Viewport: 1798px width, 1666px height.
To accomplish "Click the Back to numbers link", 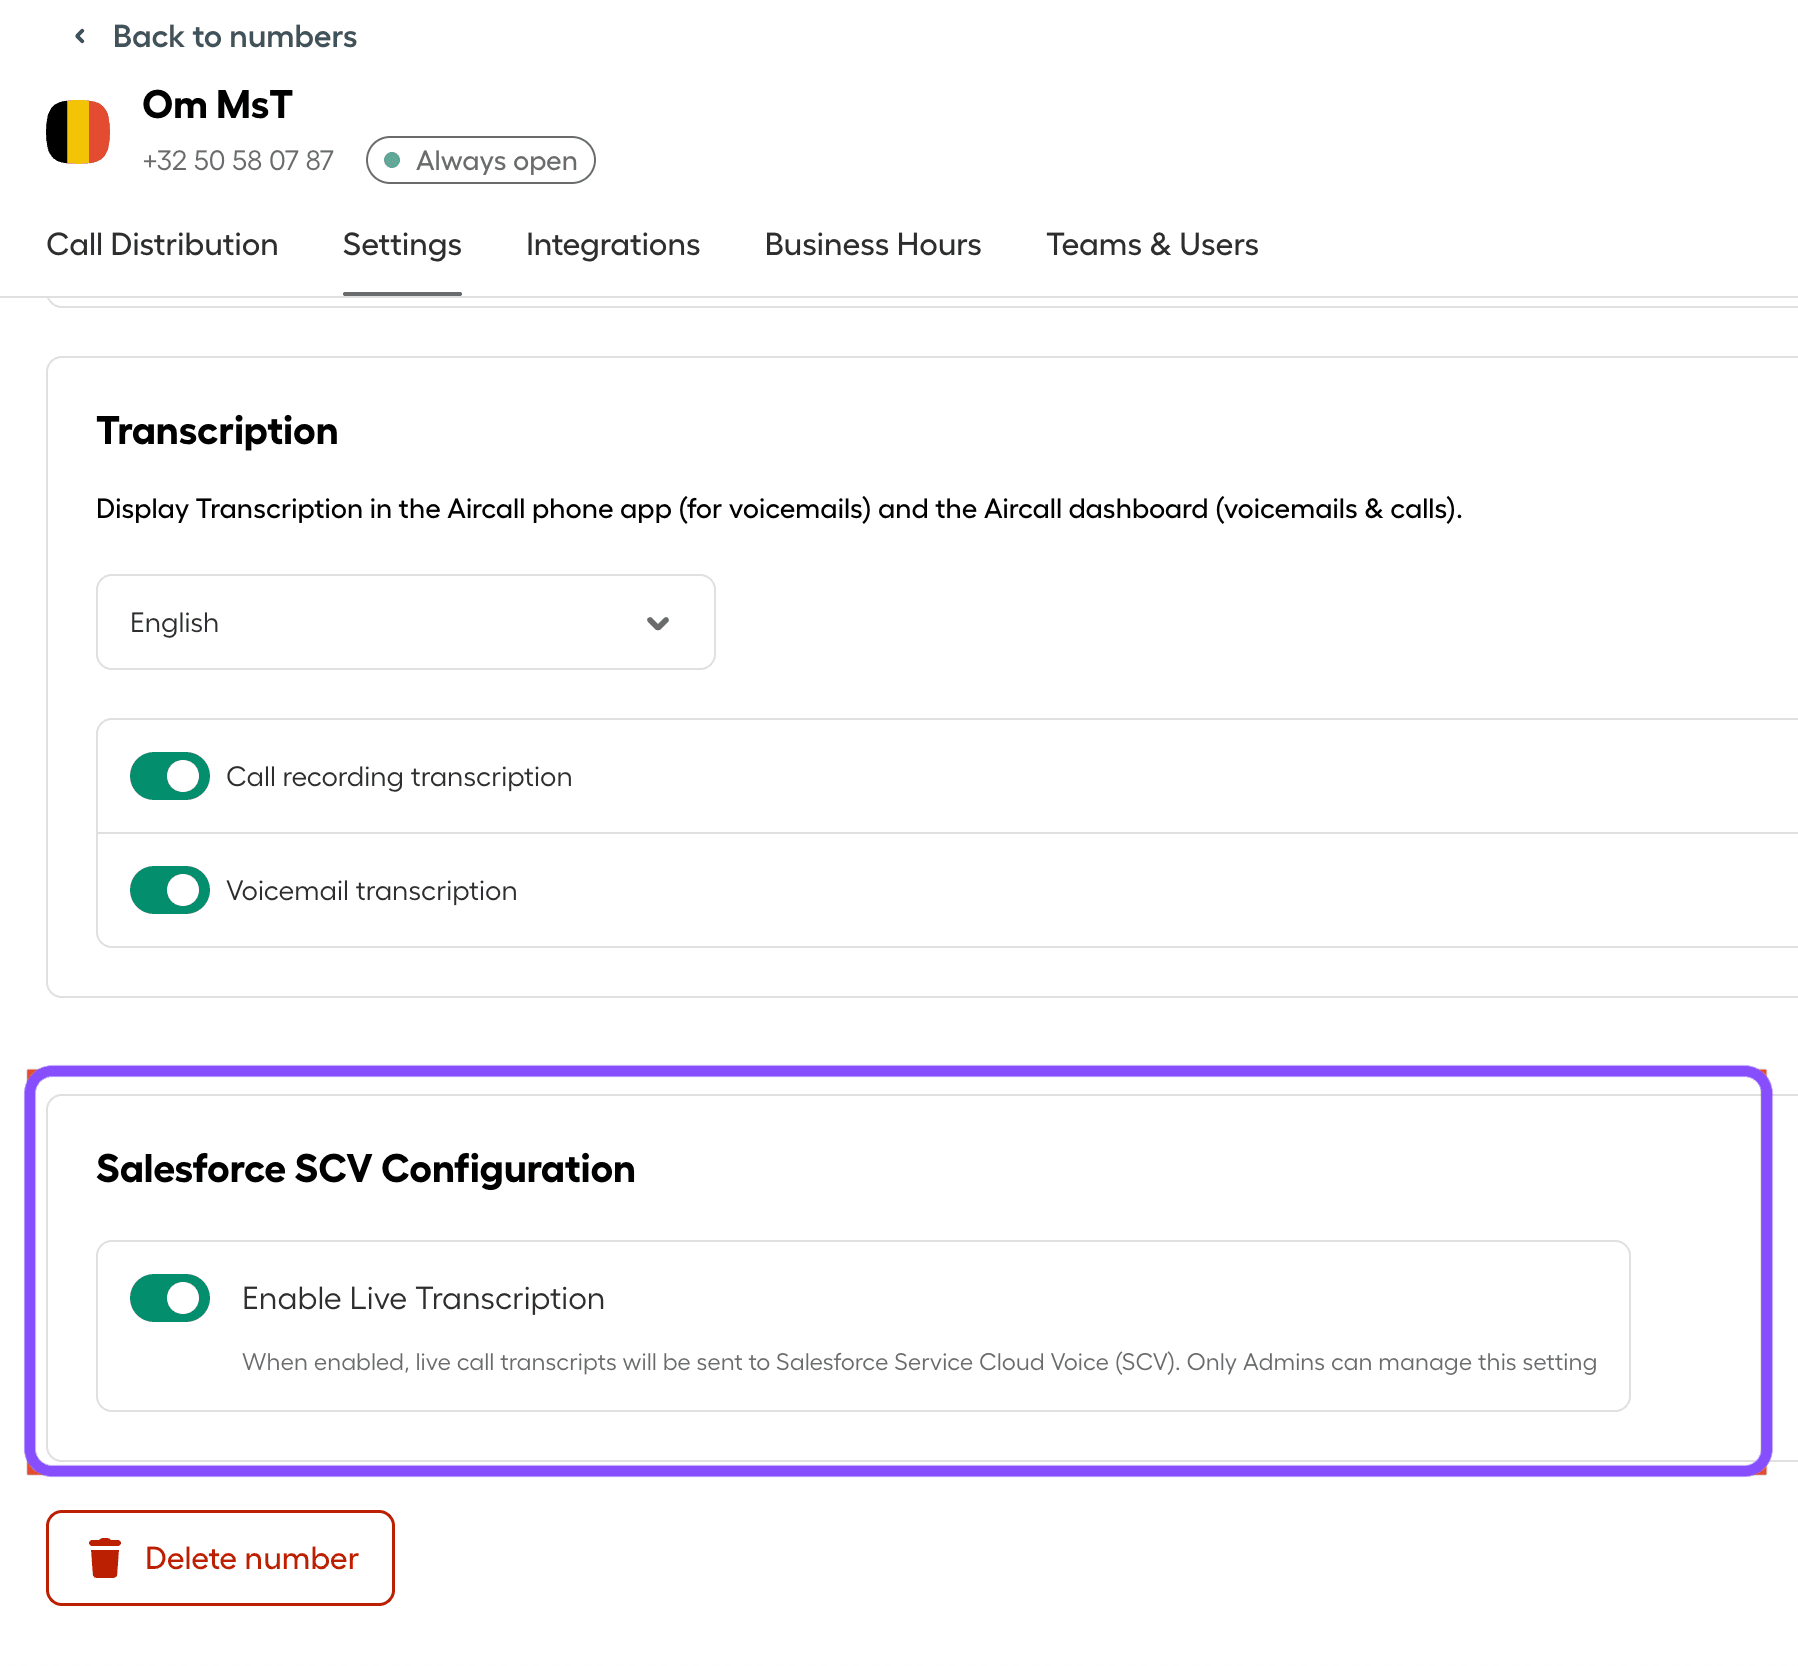I will 235,35.
